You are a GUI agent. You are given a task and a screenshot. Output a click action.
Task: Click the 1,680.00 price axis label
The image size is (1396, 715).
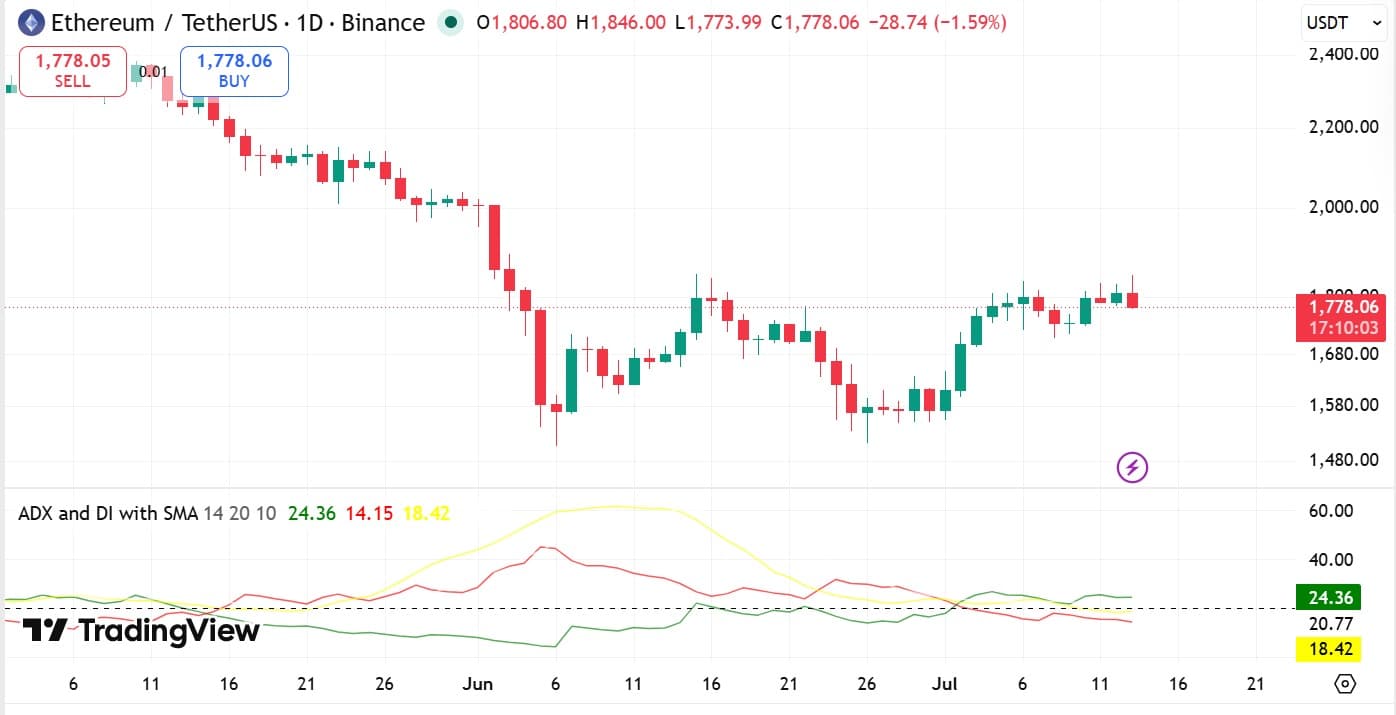[1344, 353]
